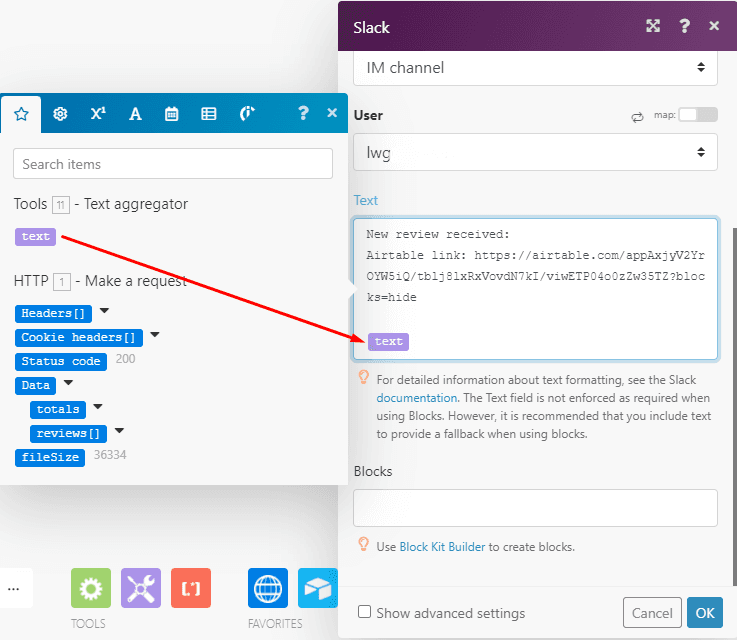The height and width of the screenshot is (640, 737).
Task: Switch to general functions gear tab
Action: [x=60, y=114]
